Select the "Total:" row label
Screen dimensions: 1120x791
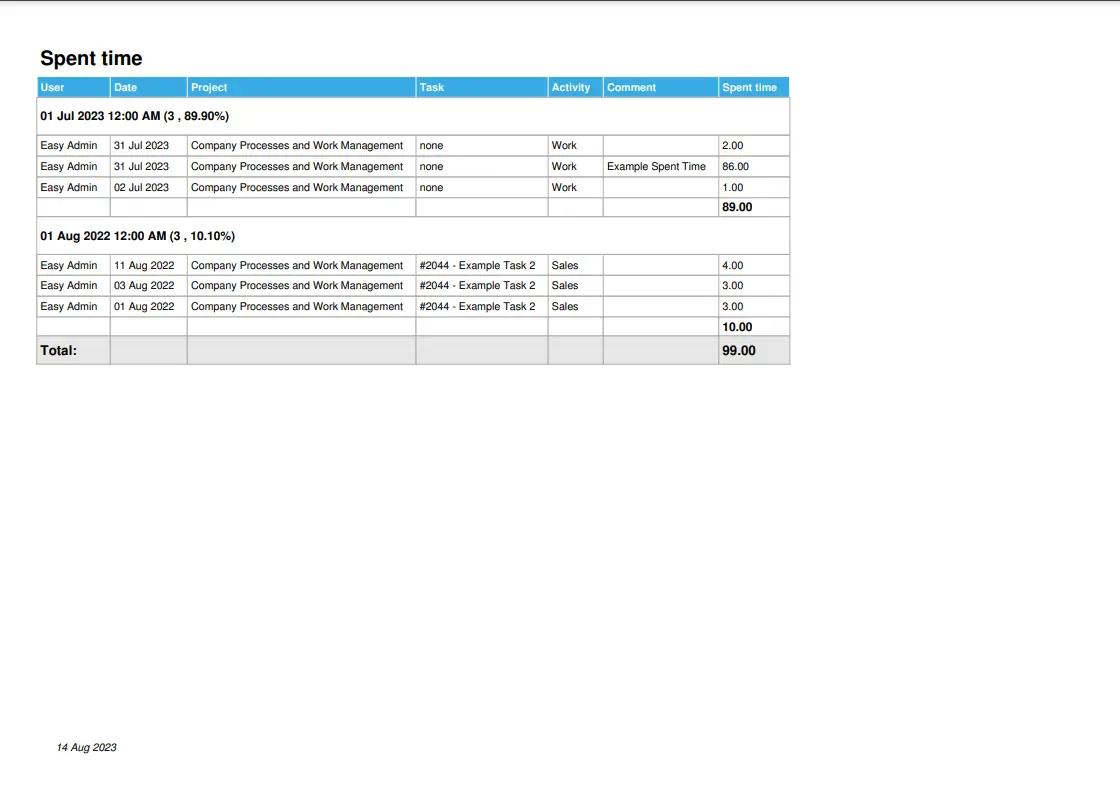[59, 351]
